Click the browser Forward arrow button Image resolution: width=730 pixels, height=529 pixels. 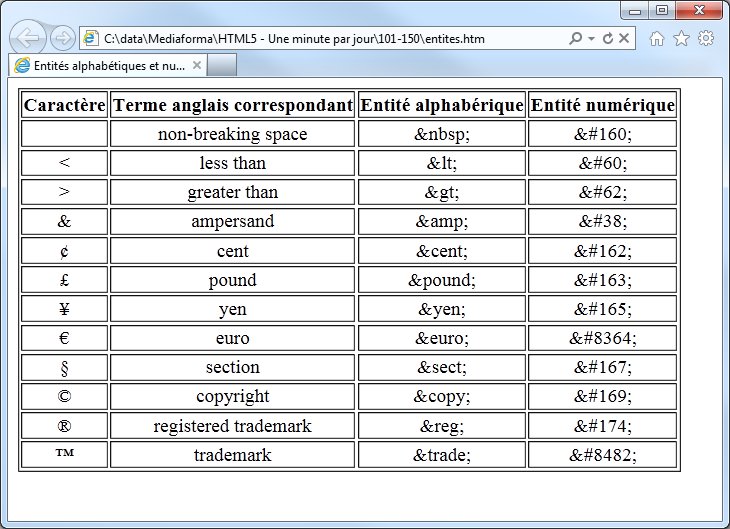[x=62, y=39]
